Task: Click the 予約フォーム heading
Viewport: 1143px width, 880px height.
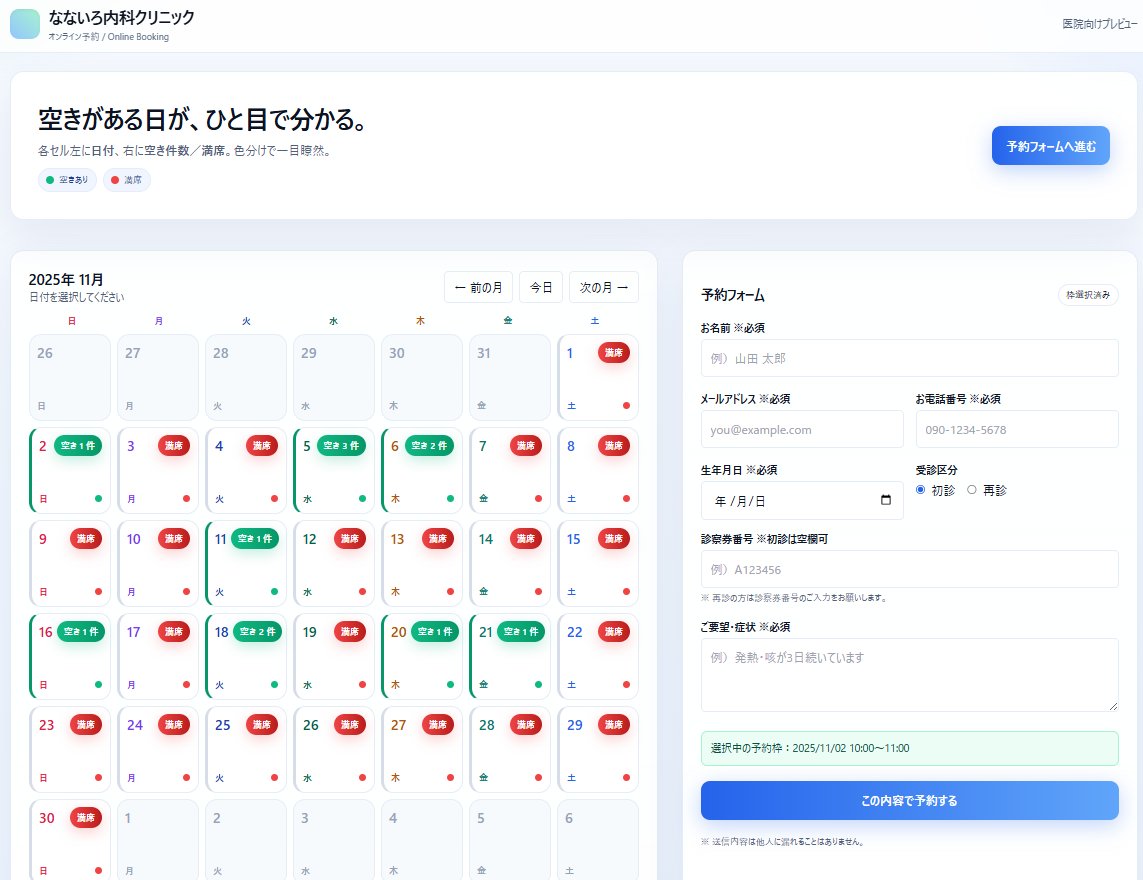Action: tap(733, 295)
